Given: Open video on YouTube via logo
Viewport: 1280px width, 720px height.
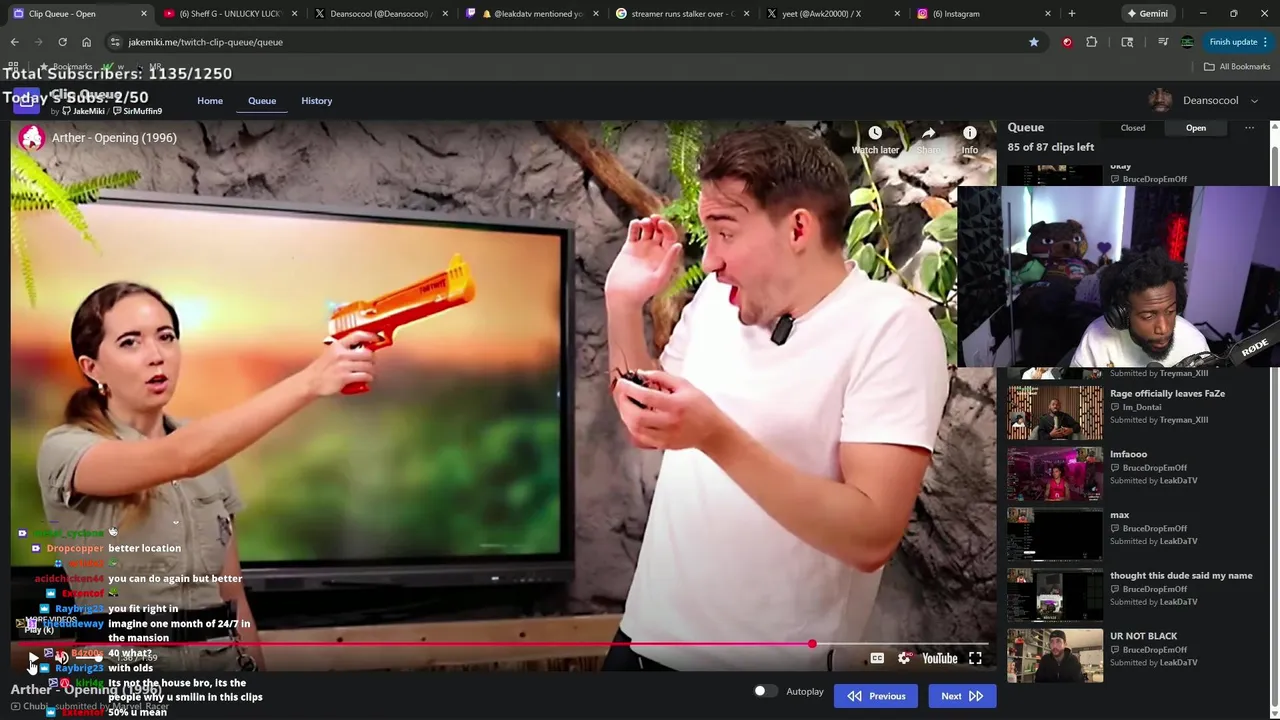Looking at the screenshot, I should click(940, 658).
